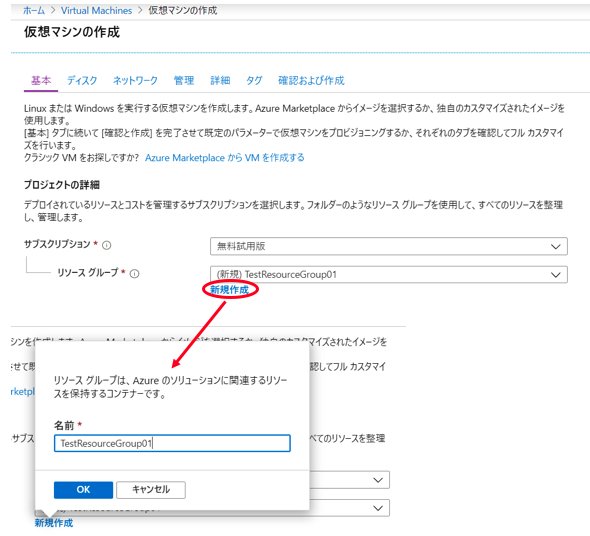This screenshot has width=590, height=536.
Task: Click the サブスクリプション info icon
Action: (107, 245)
